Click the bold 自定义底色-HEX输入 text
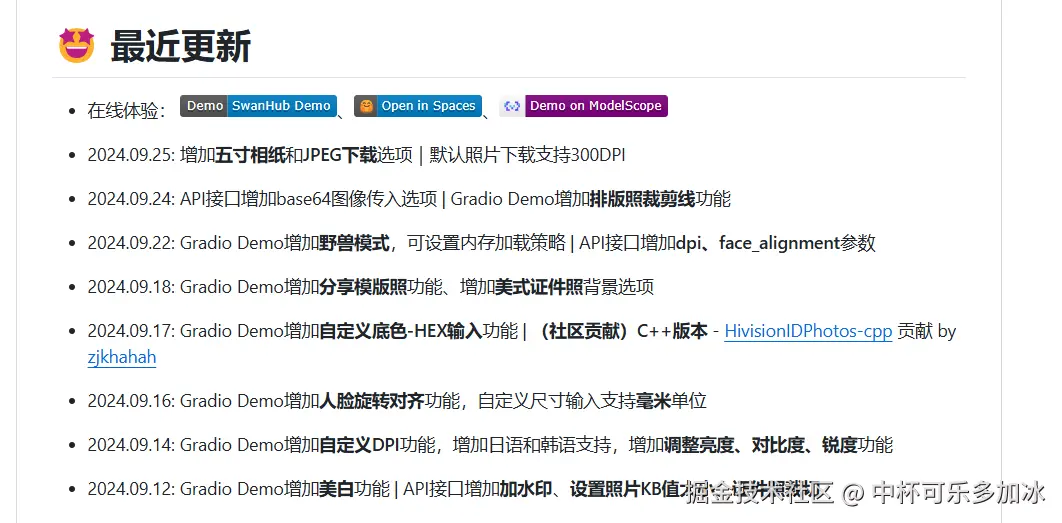Screen dimensions: 1062x523 [400, 331]
